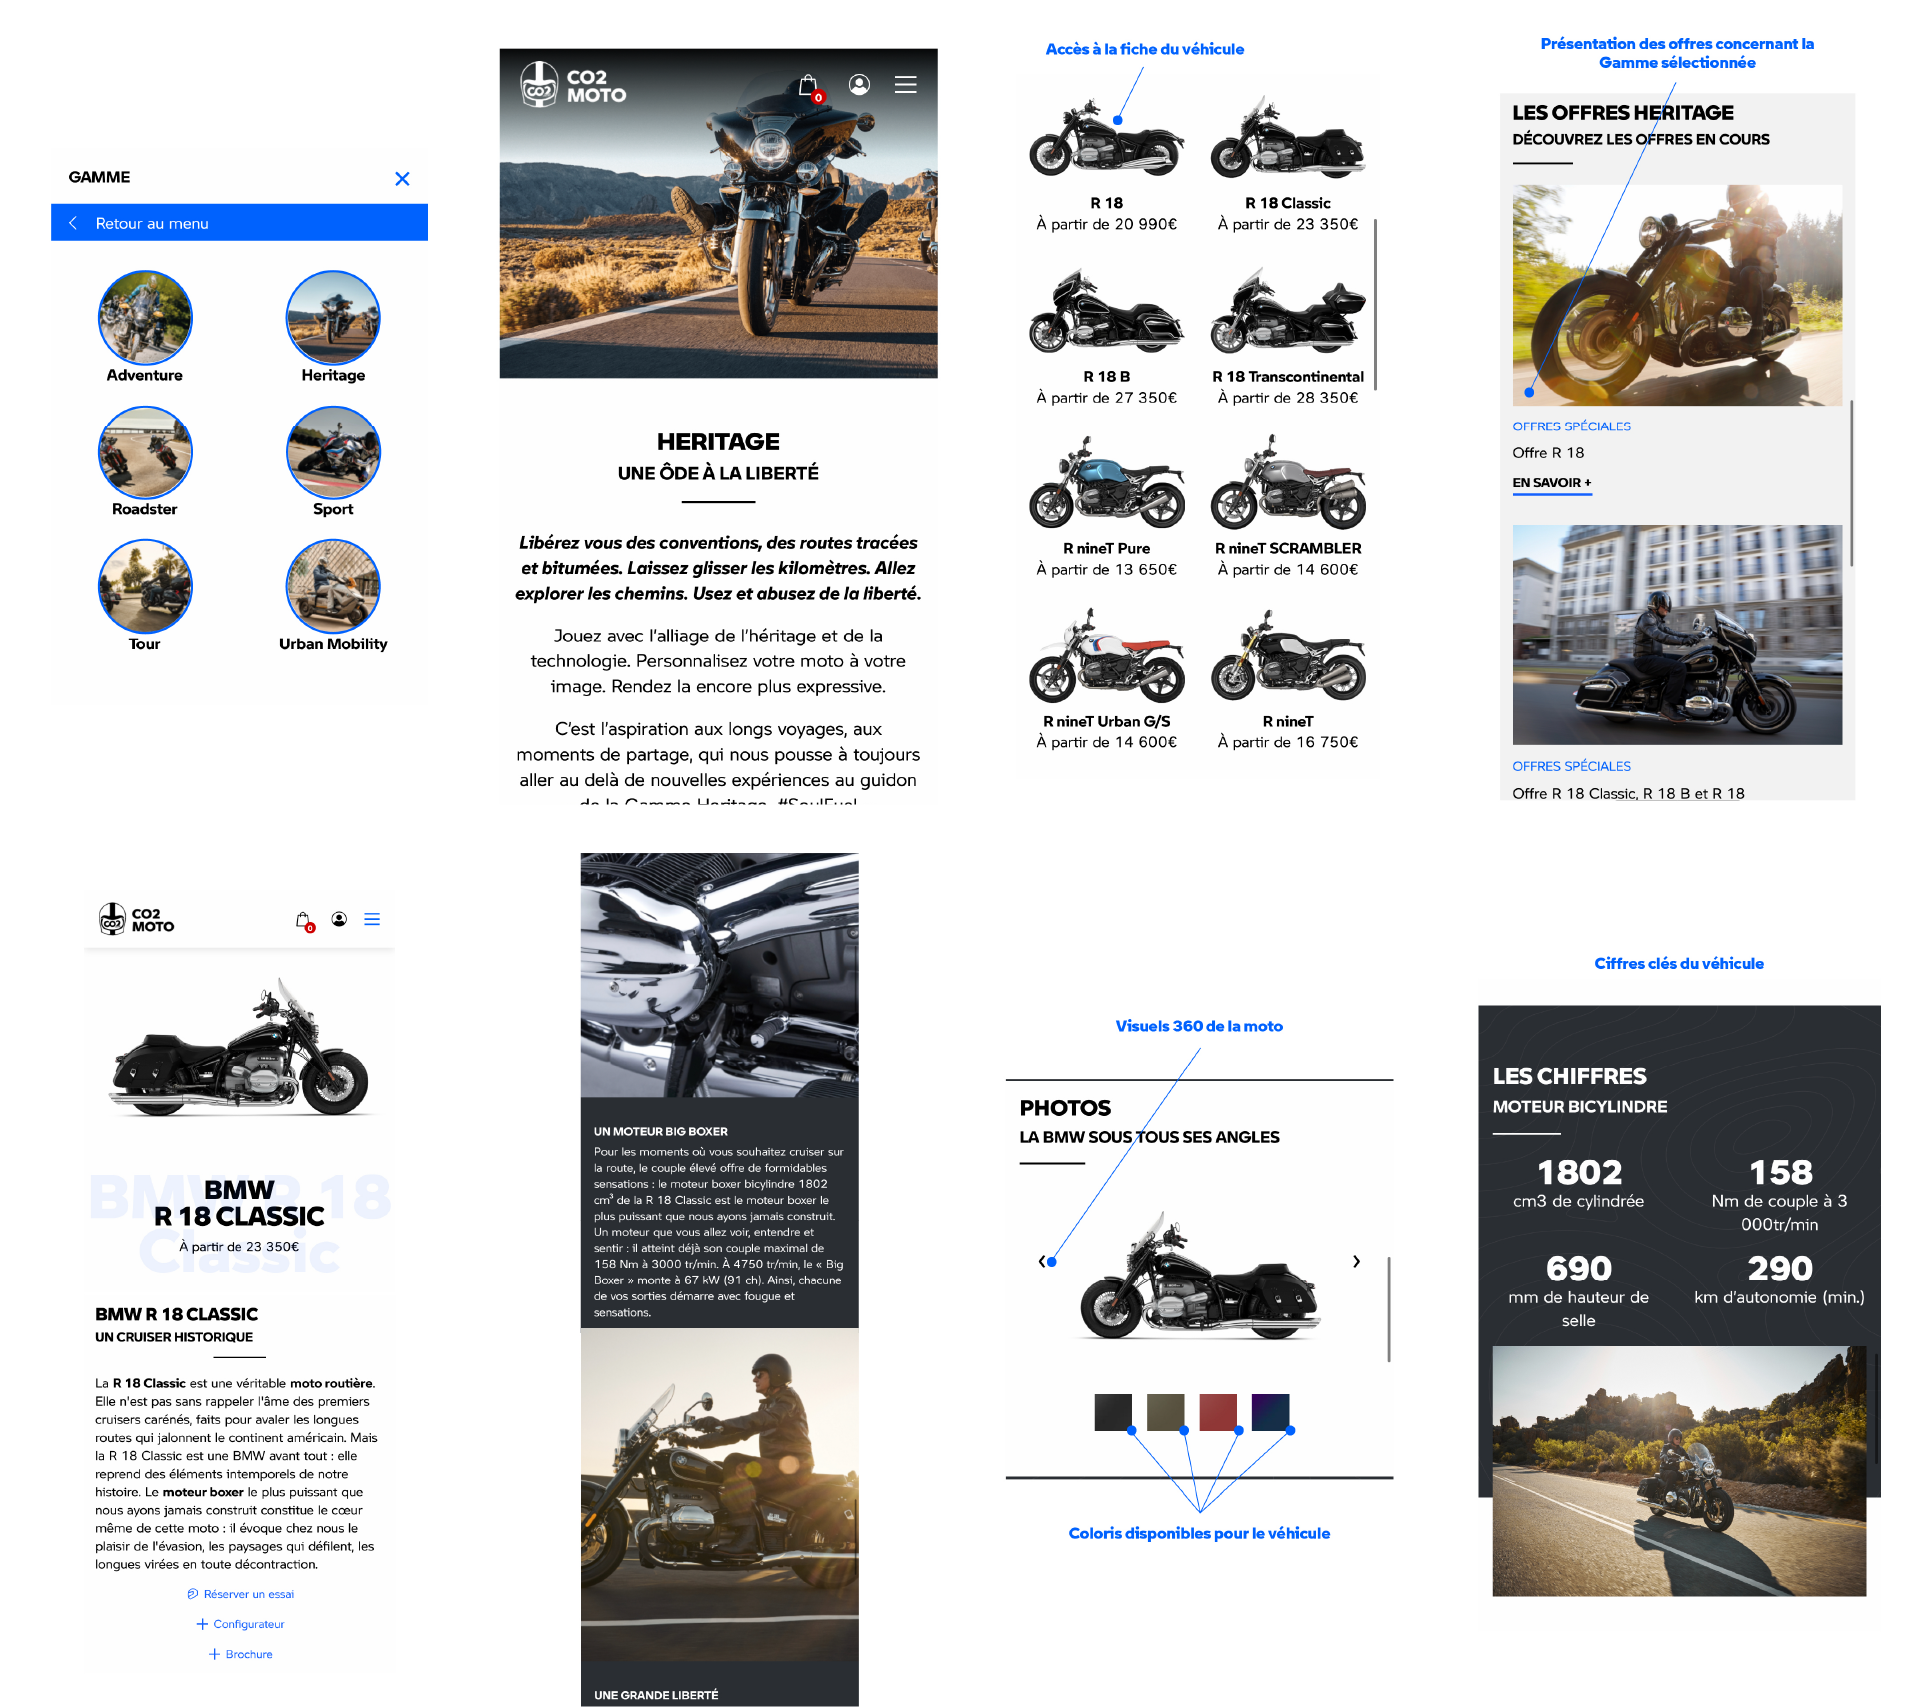The image size is (1920, 1707).
Task: Select the black colour swatch
Action: coord(1113,1412)
